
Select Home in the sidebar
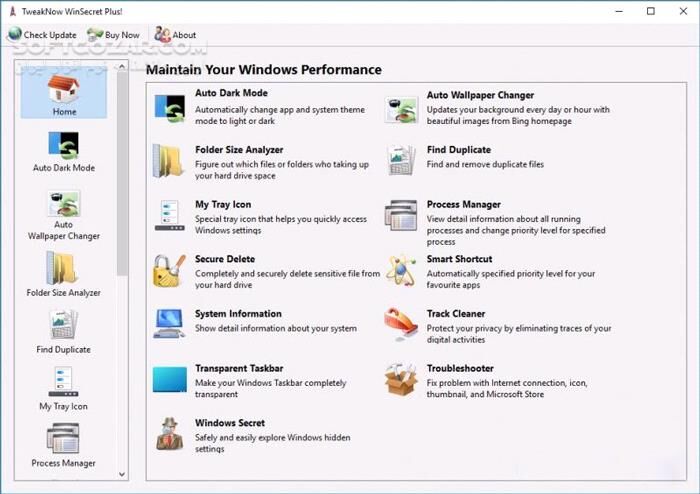pyautogui.click(x=64, y=96)
